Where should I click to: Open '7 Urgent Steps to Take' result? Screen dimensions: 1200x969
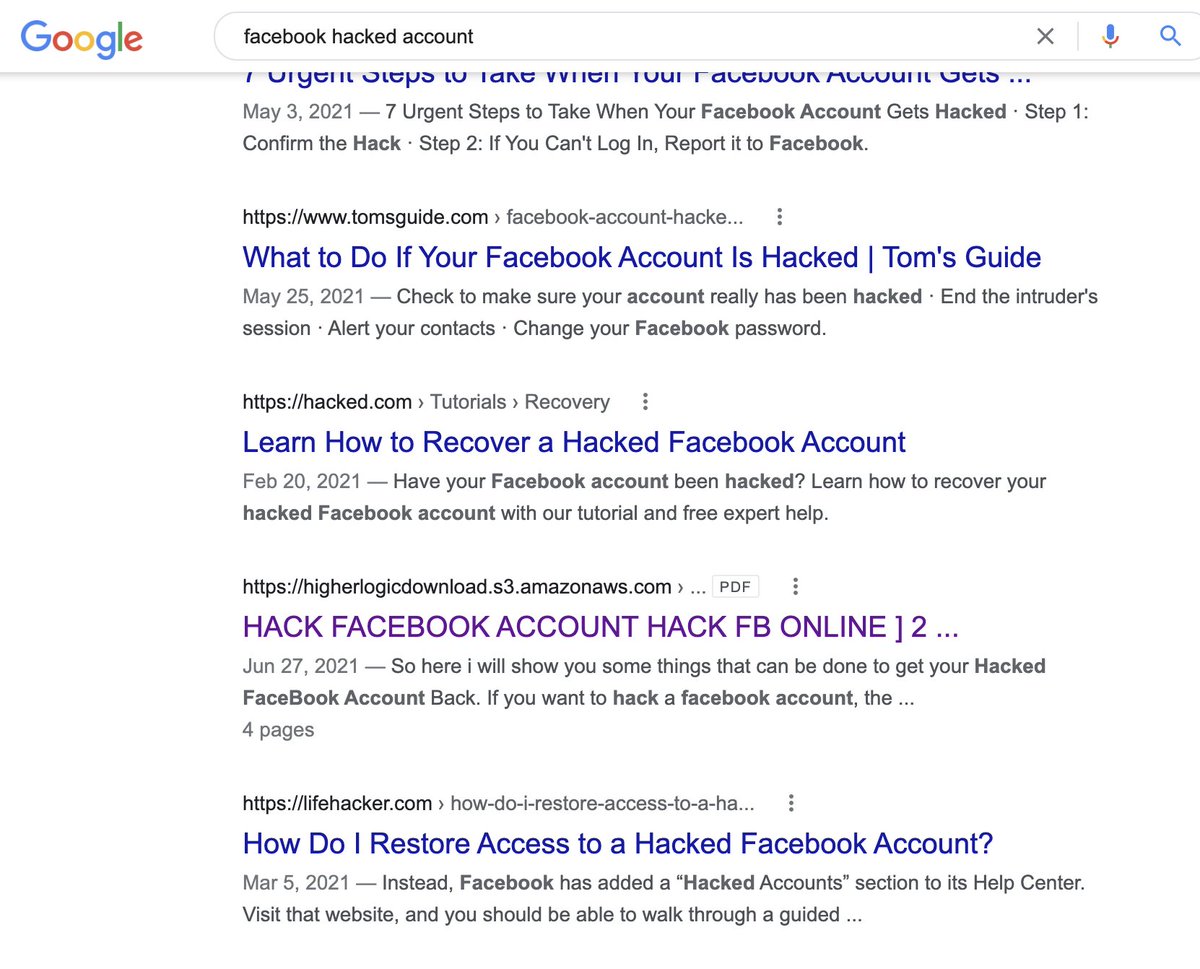(637, 76)
